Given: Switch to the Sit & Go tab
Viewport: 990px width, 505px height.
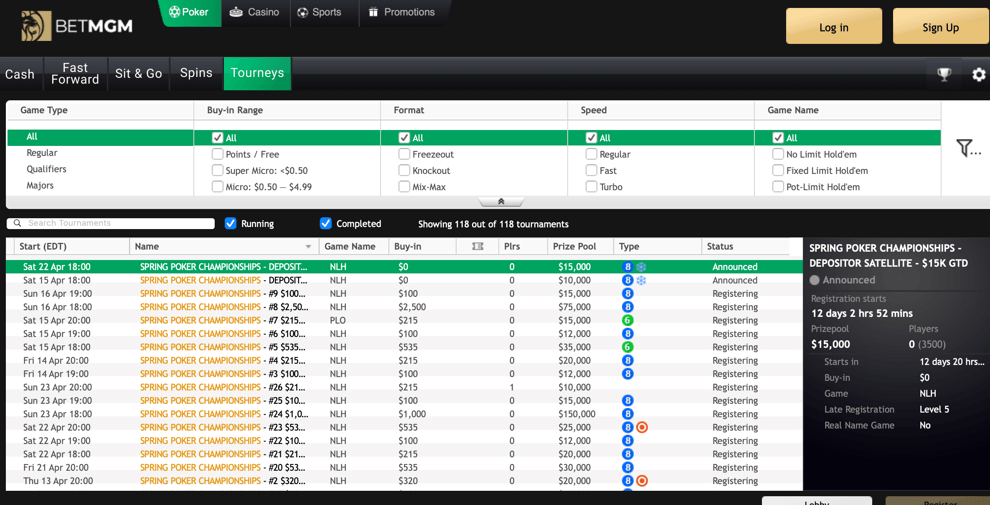Looking at the screenshot, I should click(x=138, y=74).
